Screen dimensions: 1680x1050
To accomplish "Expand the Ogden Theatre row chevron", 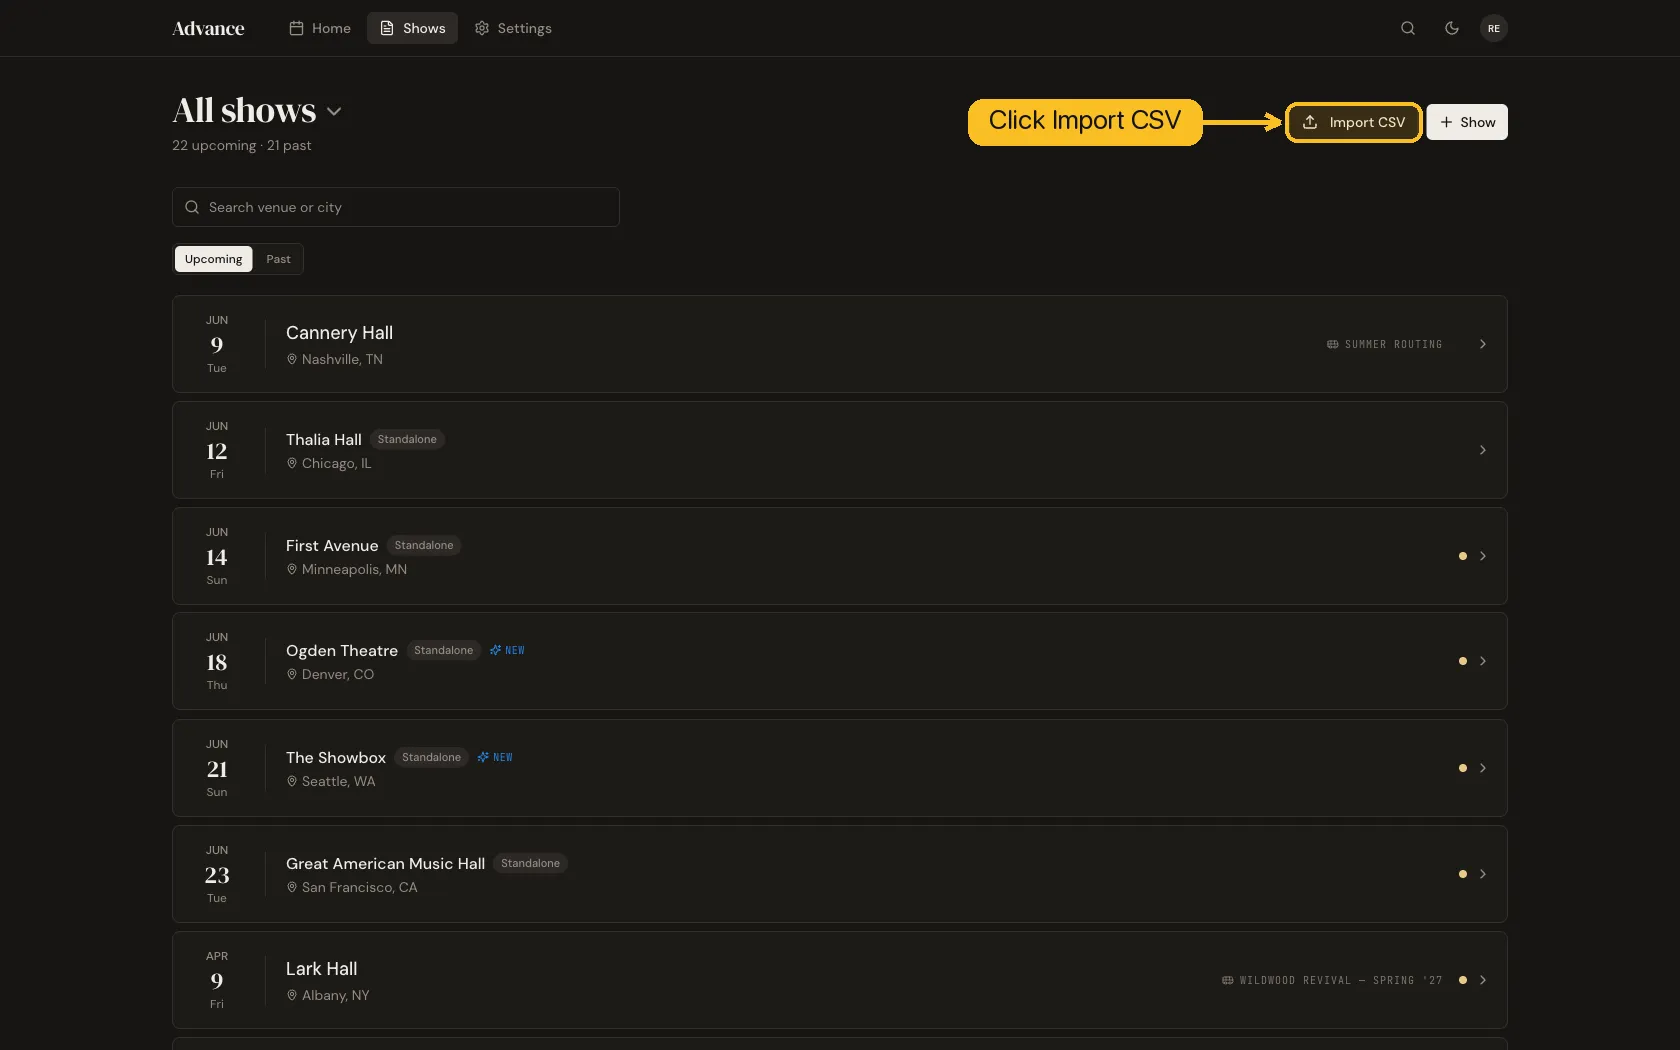I will (1483, 661).
